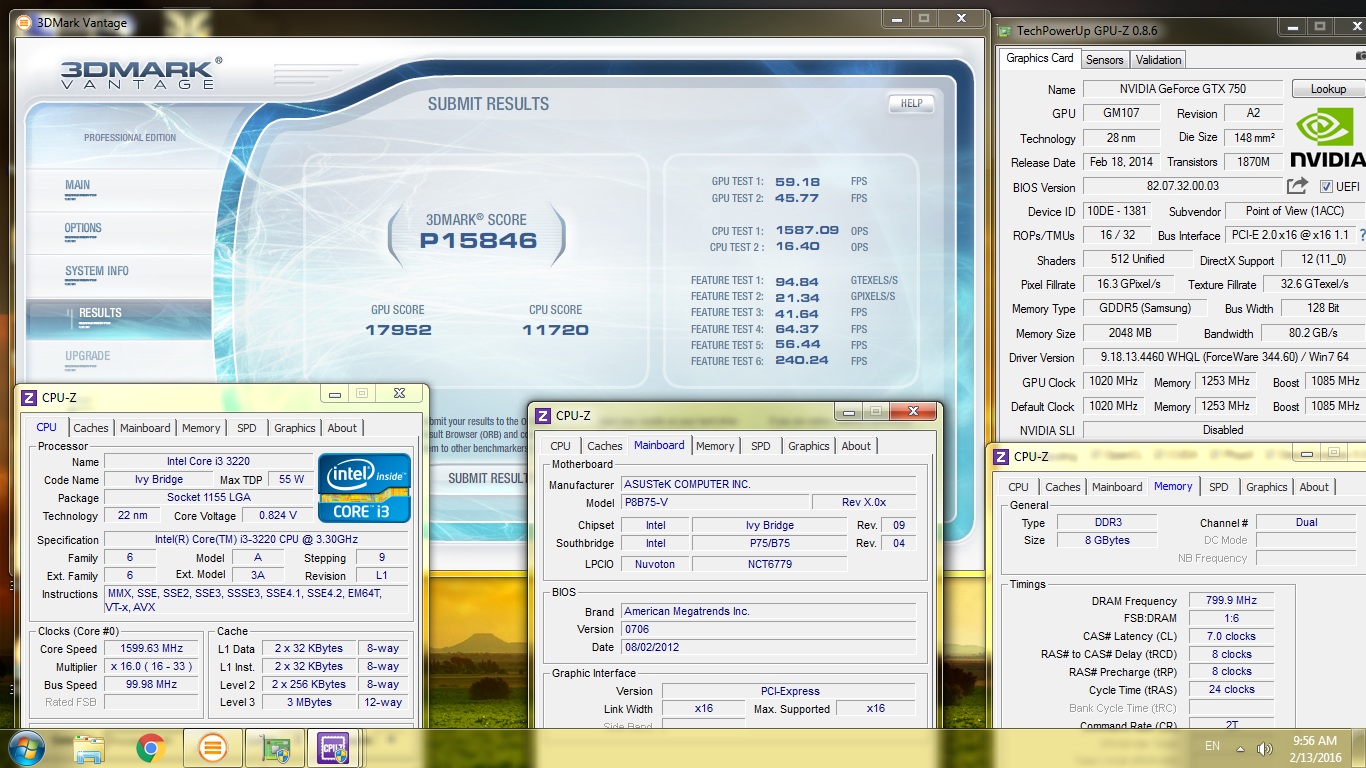Click GPU TEST 1 value 59.18

tap(797, 182)
